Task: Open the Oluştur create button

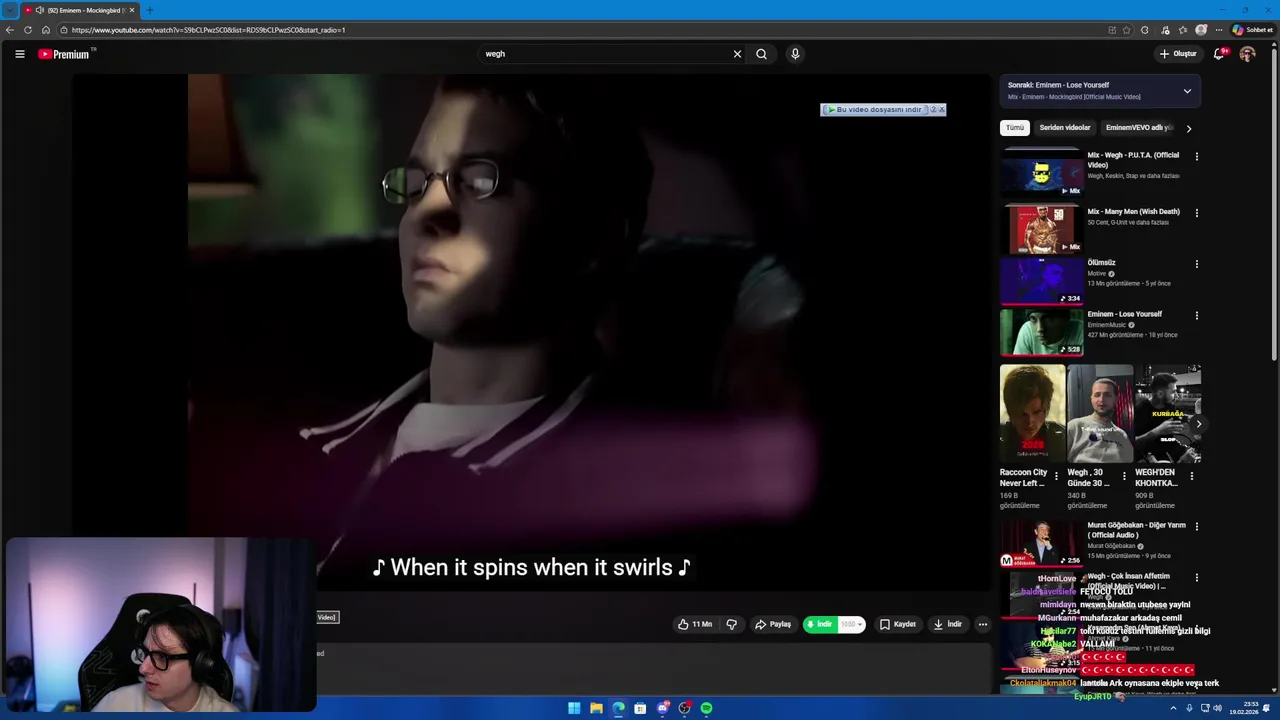Action: coord(1178,54)
